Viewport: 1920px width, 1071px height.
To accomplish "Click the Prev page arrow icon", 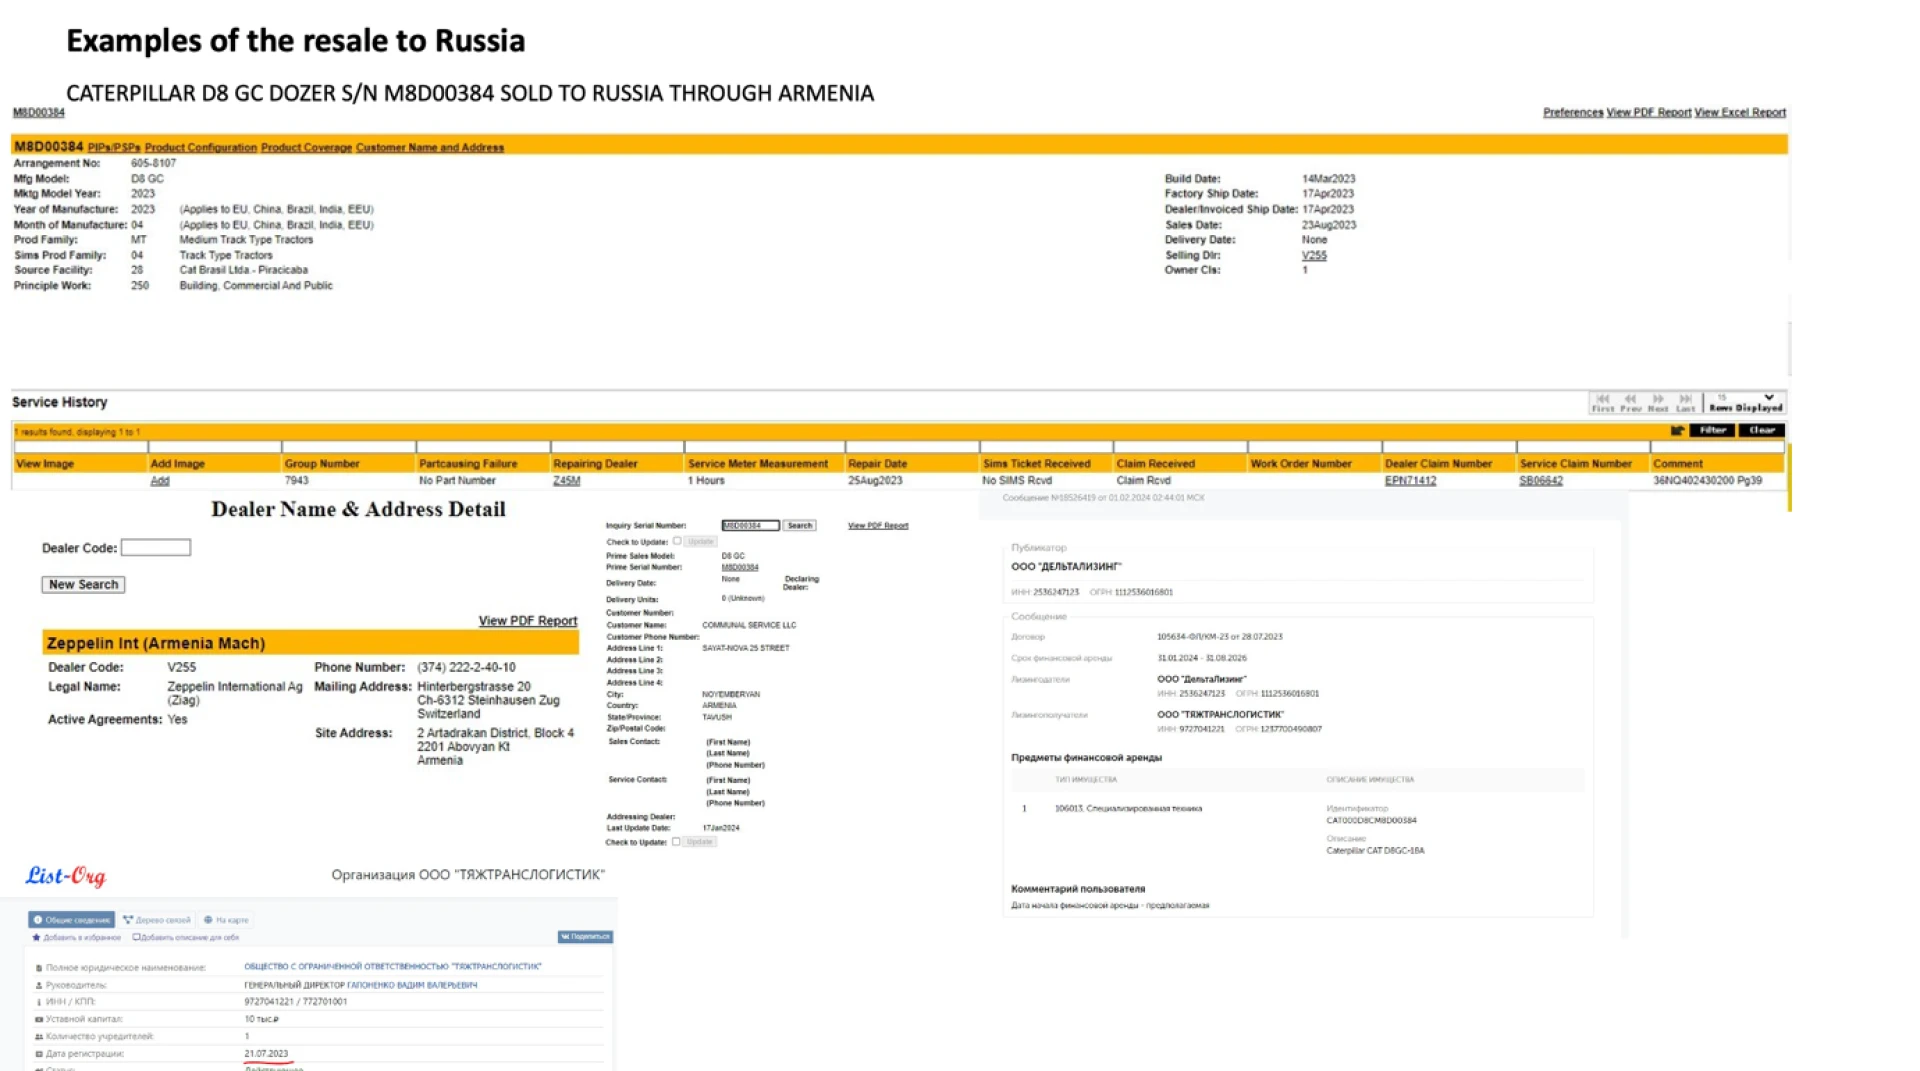I will tap(1630, 400).
